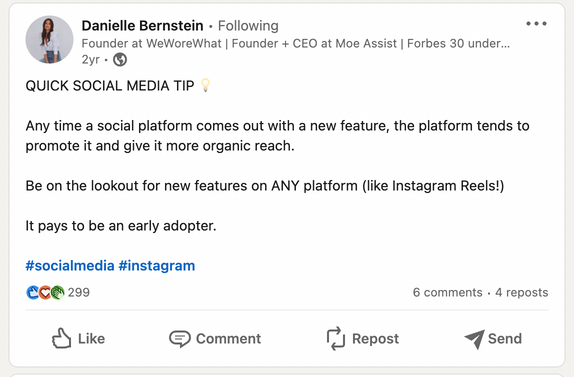Image resolution: width=574 pixels, height=377 pixels.
Task: Open the #instagram hashtag link
Action: coord(157,266)
